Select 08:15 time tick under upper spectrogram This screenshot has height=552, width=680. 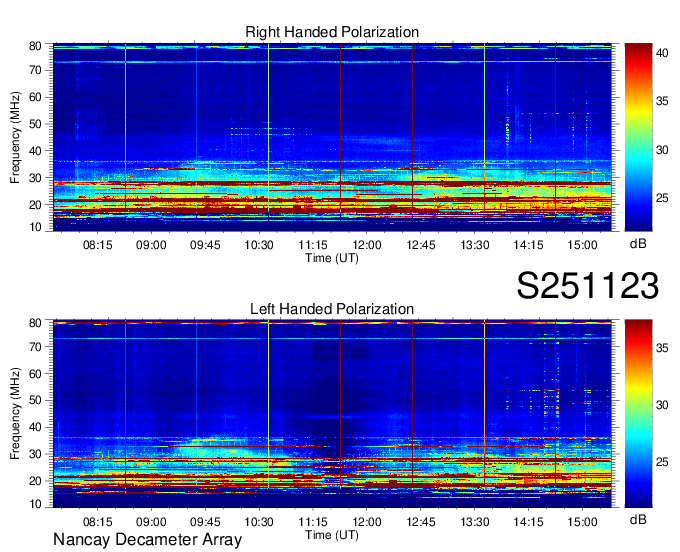[97, 244]
